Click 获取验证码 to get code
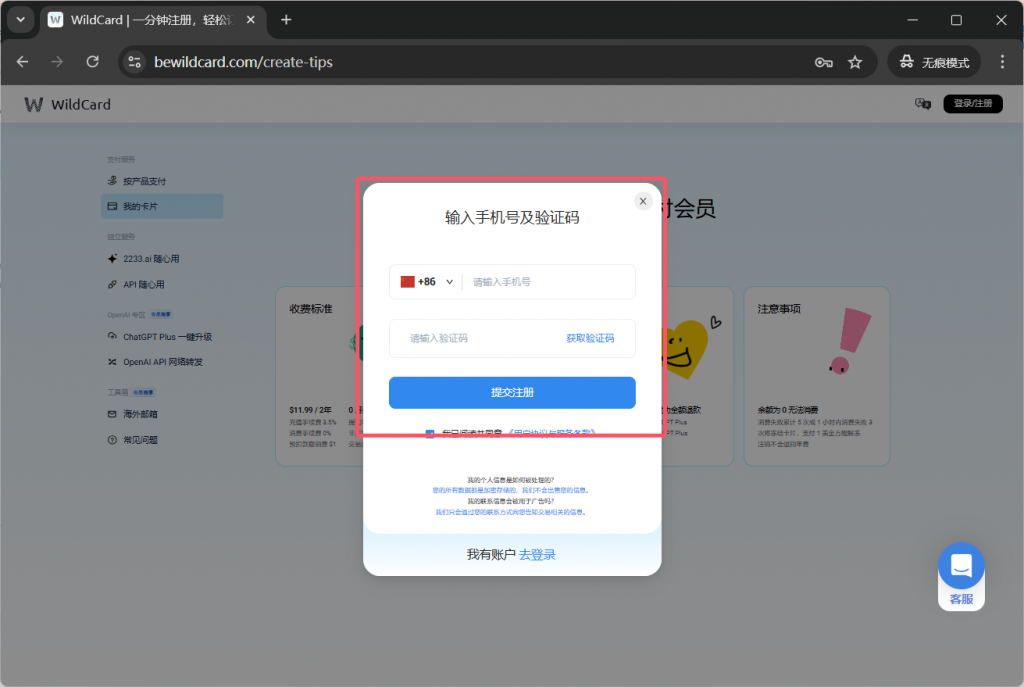The width and height of the screenshot is (1024, 687). [x=590, y=338]
